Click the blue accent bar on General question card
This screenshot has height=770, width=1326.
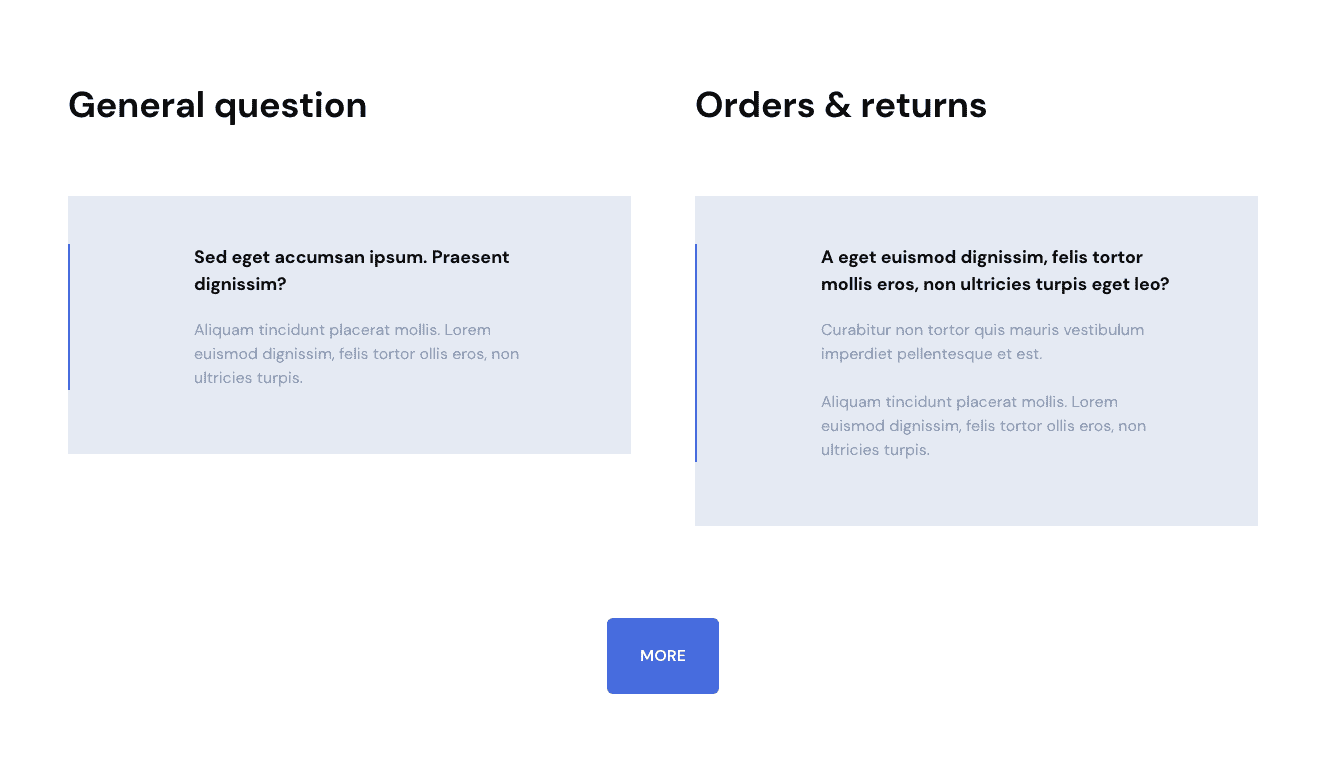69,316
